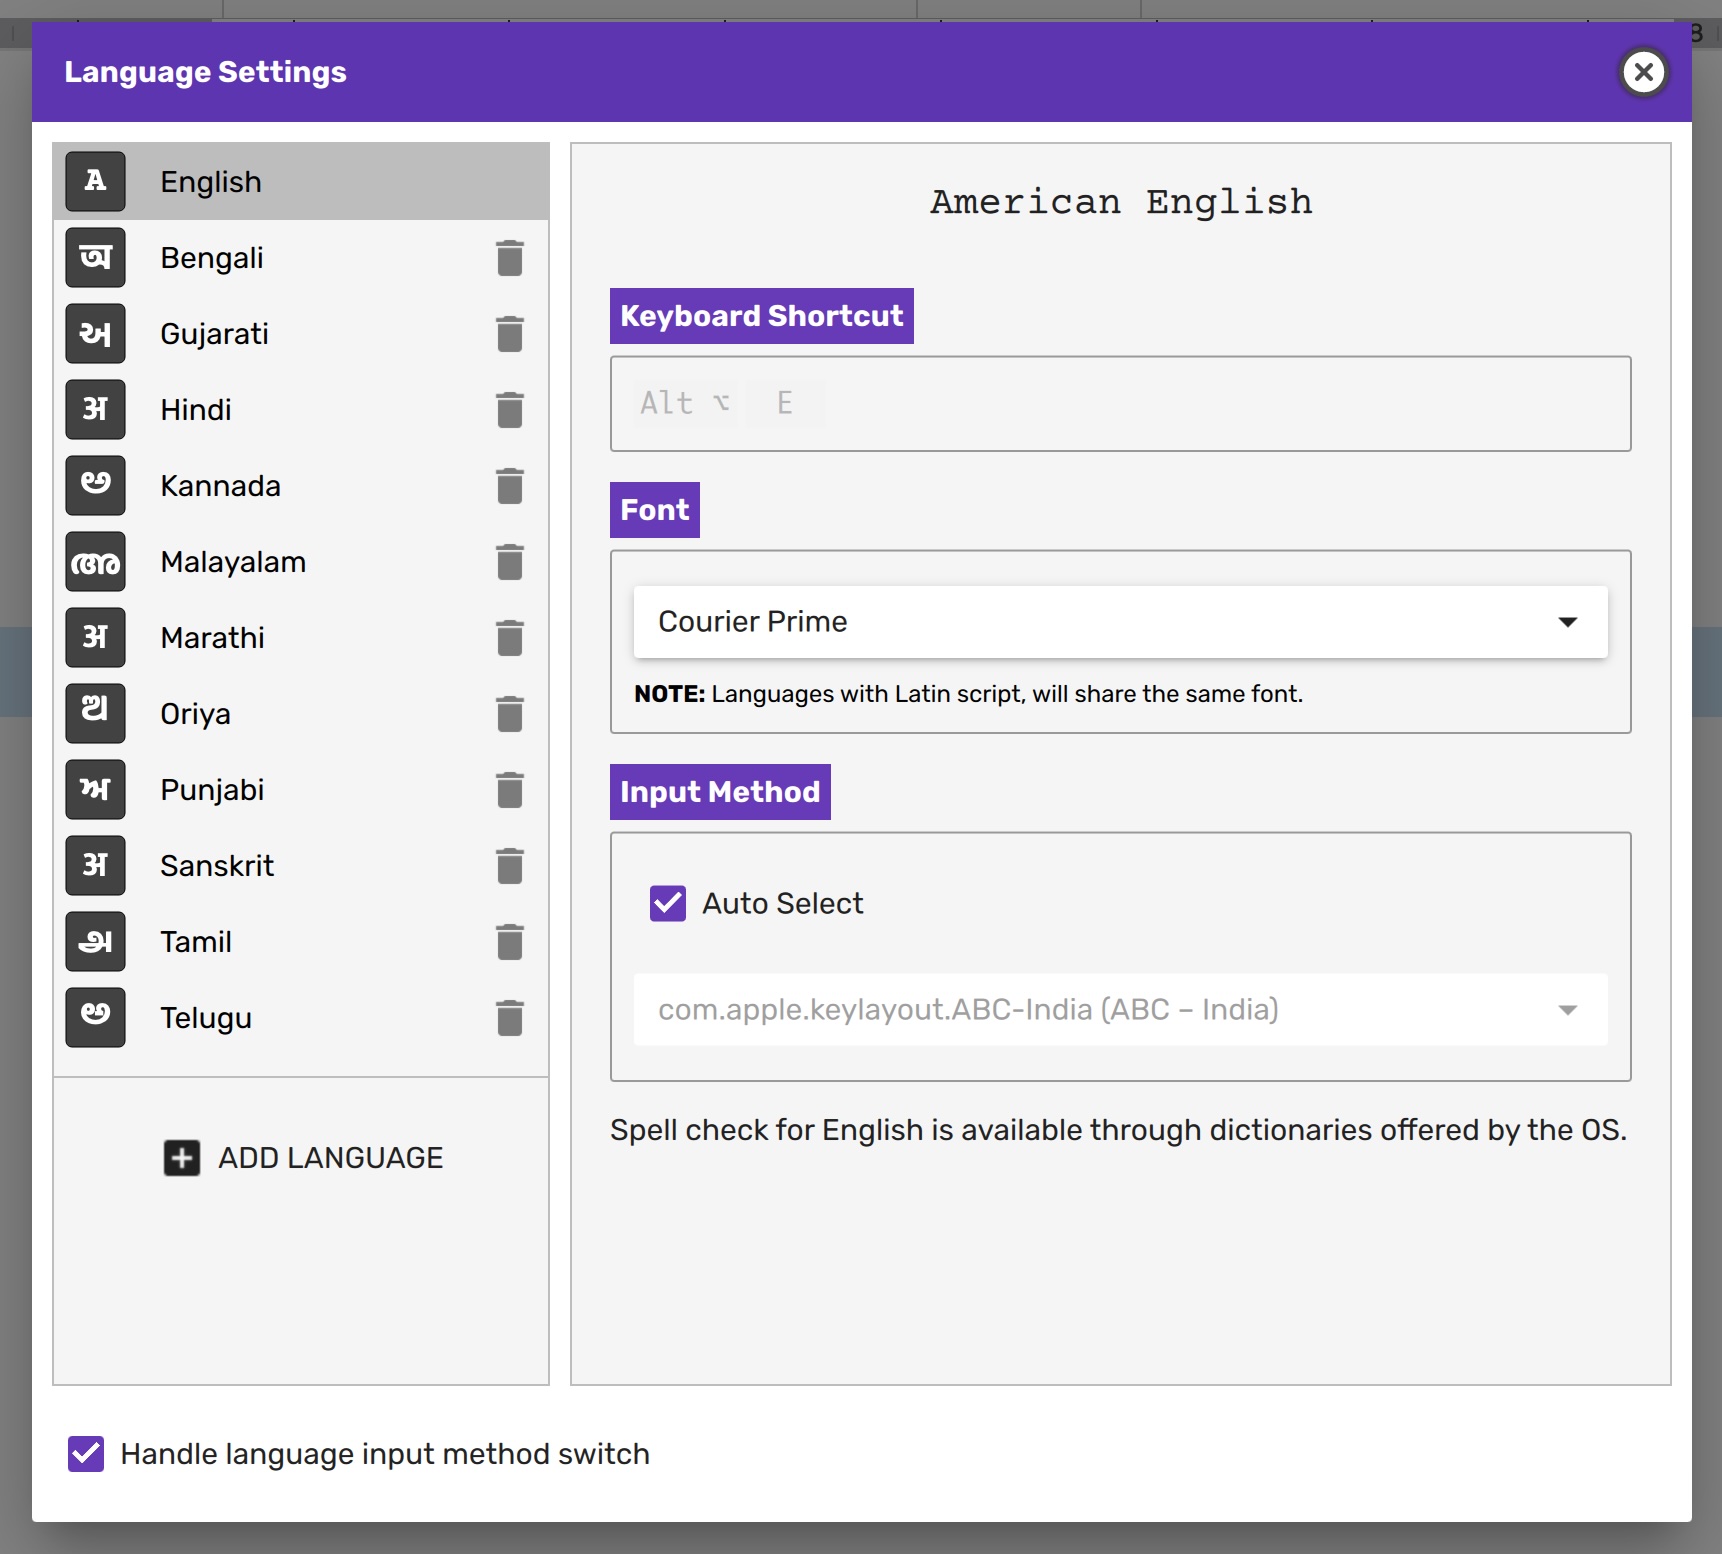
Task: Close the Language Settings dialog
Action: 1643,72
